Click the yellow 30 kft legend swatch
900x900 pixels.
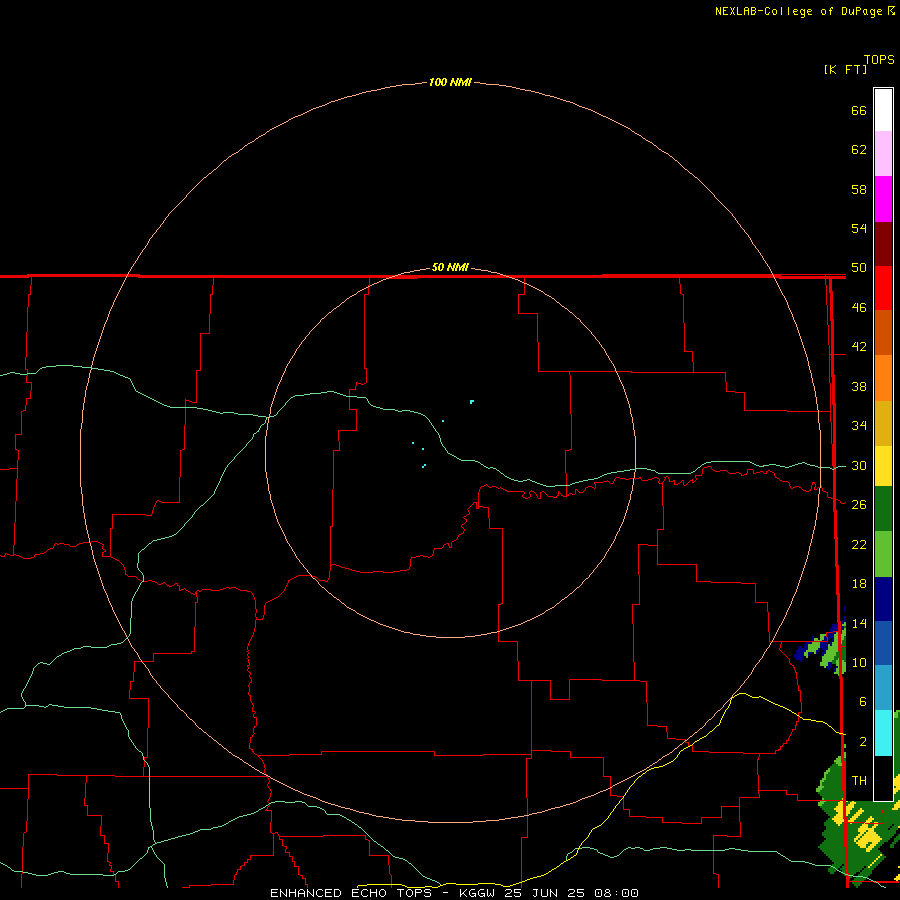coord(883,466)
